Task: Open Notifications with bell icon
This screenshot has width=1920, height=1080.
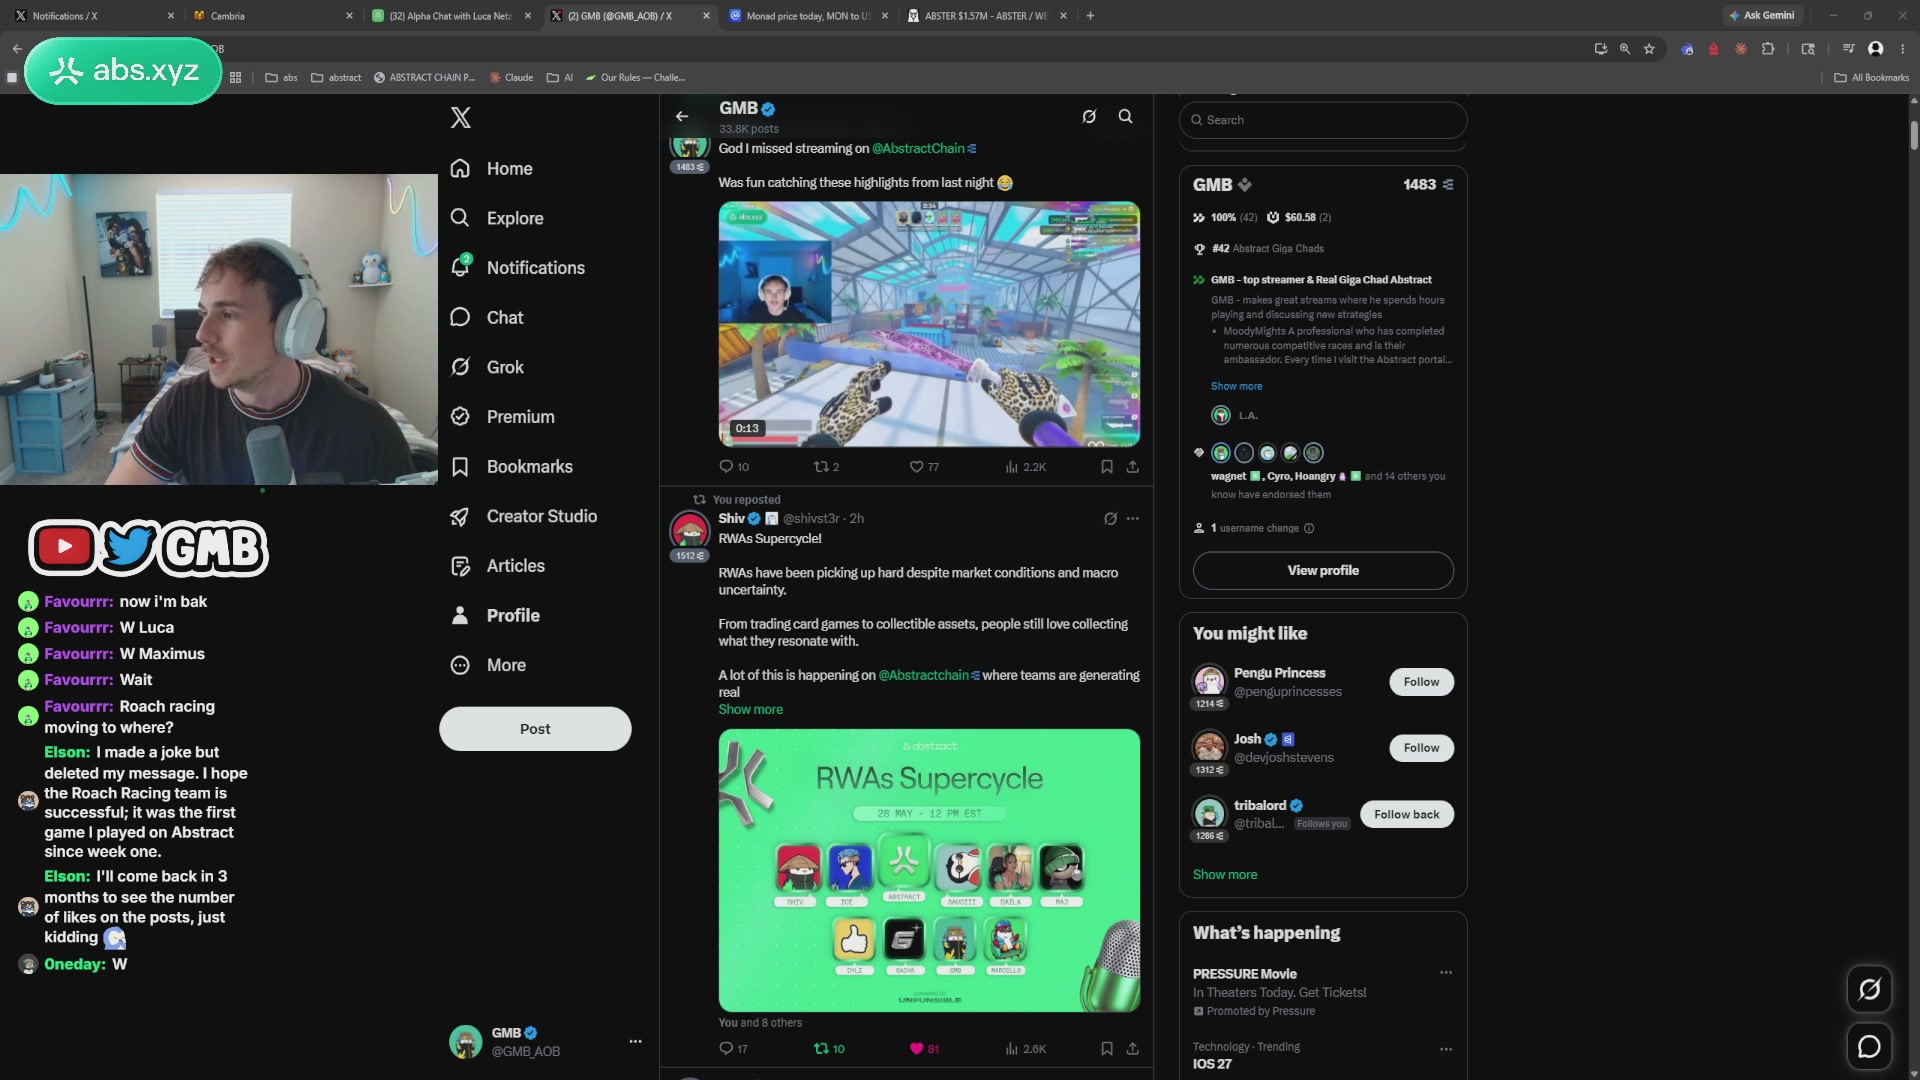Action: [x=517, y=268]
